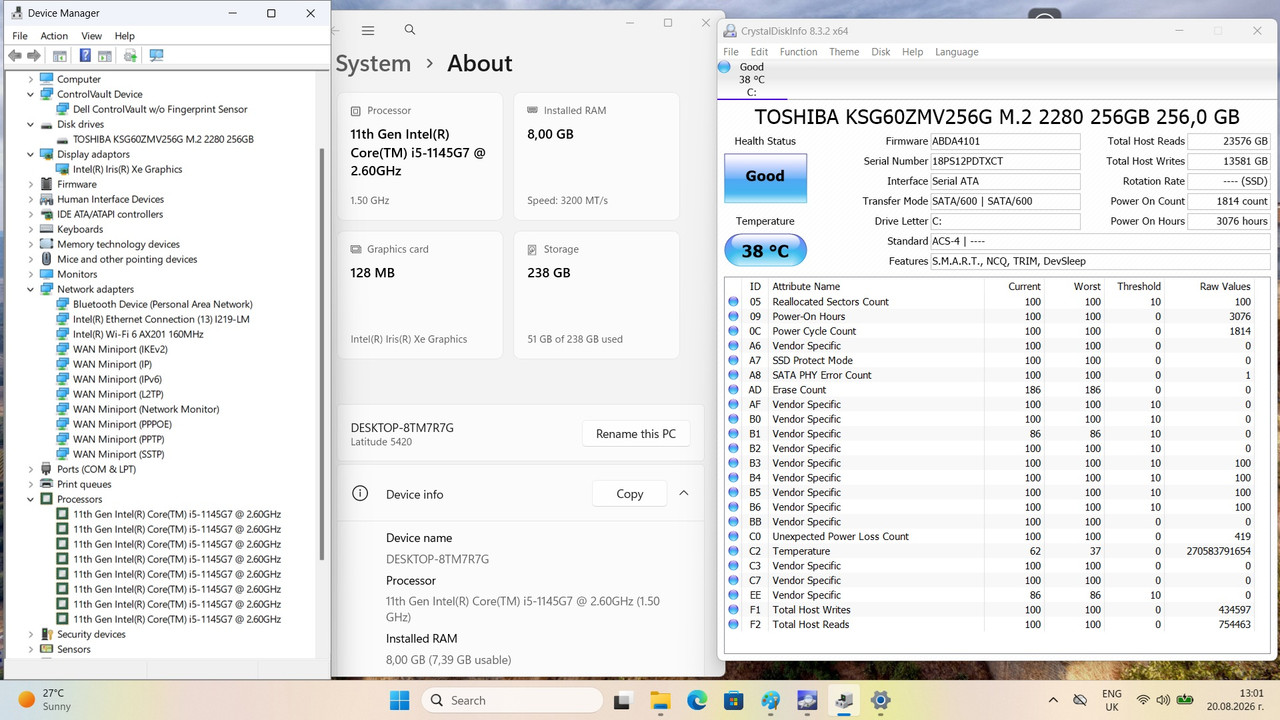Select the Reallocated Sectors Count row

990,302
